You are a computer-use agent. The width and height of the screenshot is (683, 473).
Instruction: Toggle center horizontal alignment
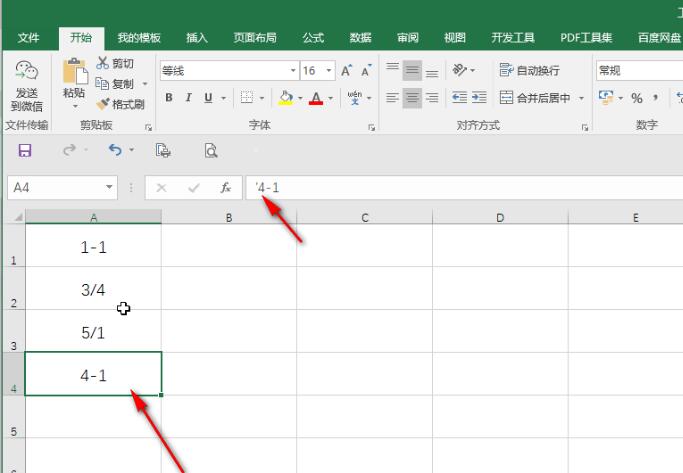412,98
